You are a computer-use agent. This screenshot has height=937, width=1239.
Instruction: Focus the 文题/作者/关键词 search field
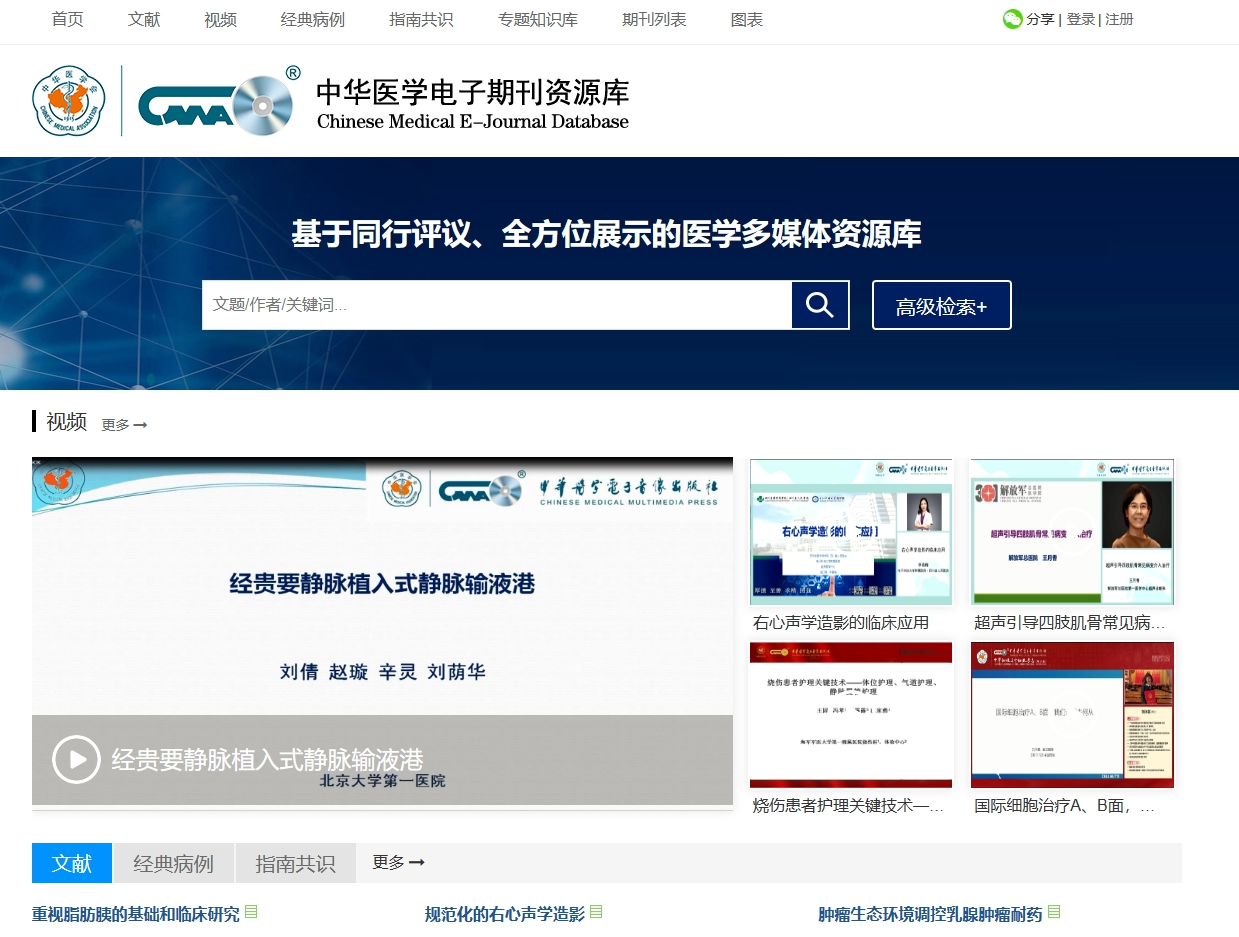pos(496,305)
